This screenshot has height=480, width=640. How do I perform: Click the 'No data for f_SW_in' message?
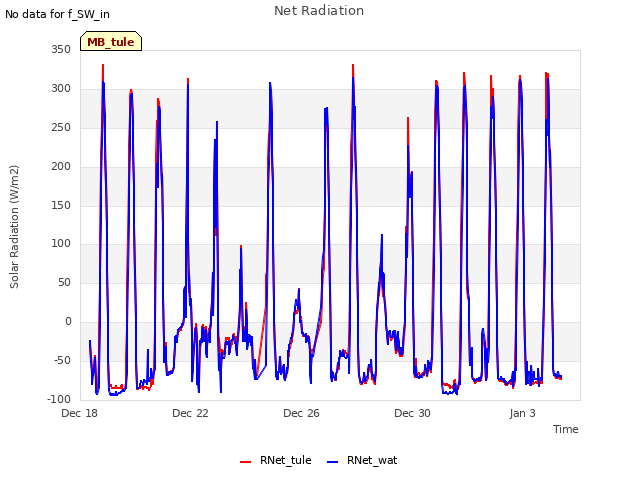point(57,14)
